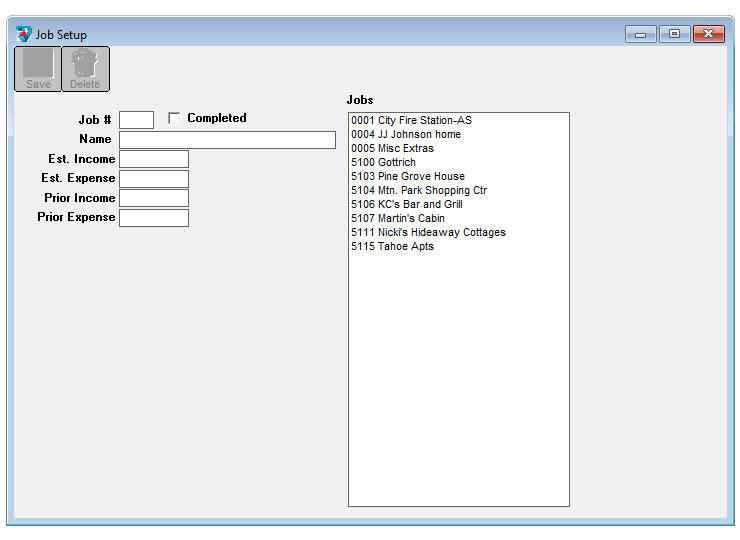Pick 5103 Pine Grove House job
The height and width of the screenshot is (540, 740).
click(408, 176)
